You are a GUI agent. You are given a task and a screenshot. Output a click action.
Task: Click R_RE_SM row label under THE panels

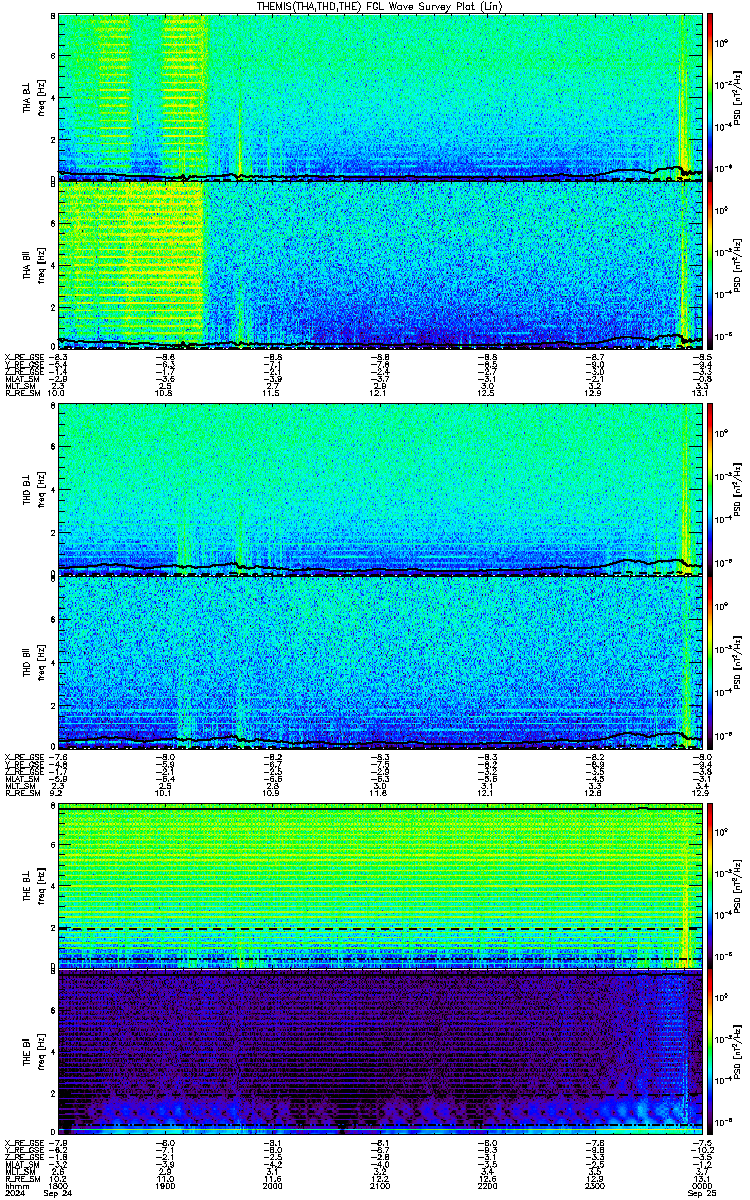23,1180
